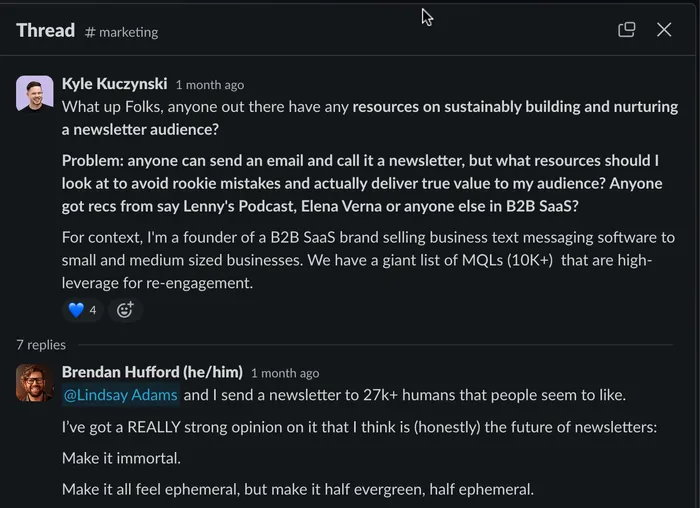The width and height of the screenshot is (700, 508).
Task: Add a reaction to Kyle's message
Action: click(x=125, y=310)
